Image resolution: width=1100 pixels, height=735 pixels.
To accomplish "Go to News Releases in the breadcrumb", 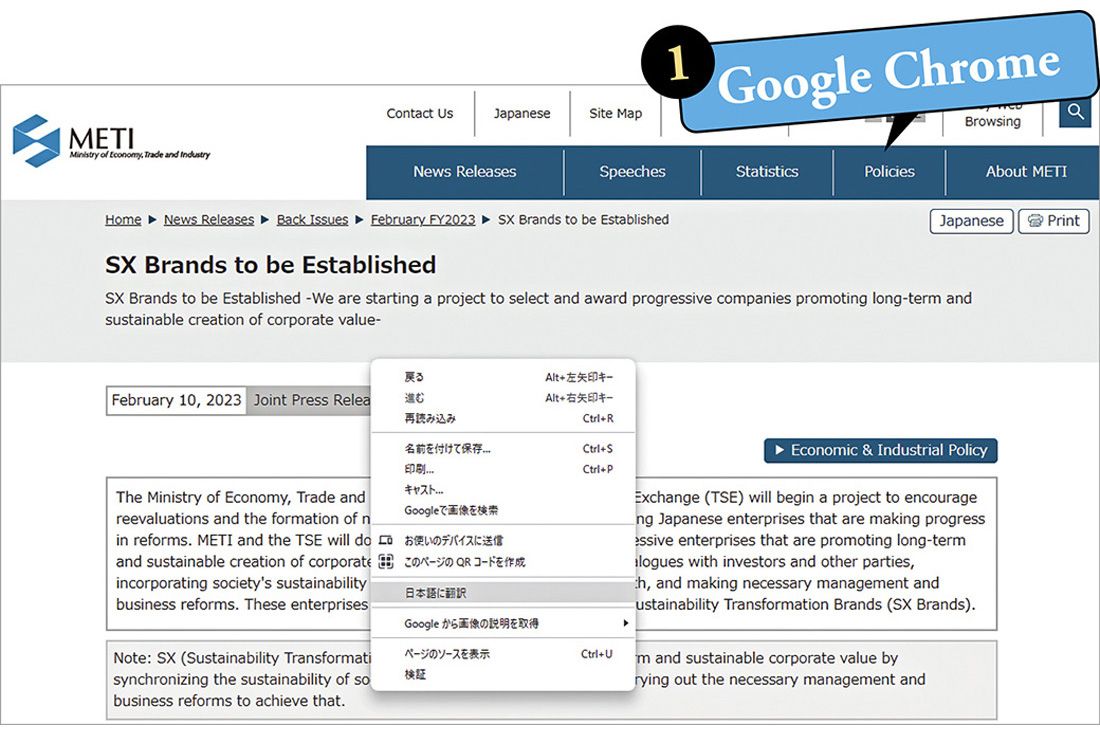I will pos(209,220).
